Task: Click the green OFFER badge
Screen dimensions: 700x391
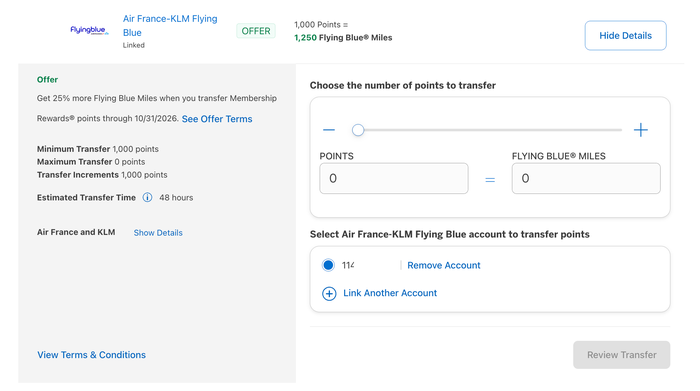Action: (256, 31)
